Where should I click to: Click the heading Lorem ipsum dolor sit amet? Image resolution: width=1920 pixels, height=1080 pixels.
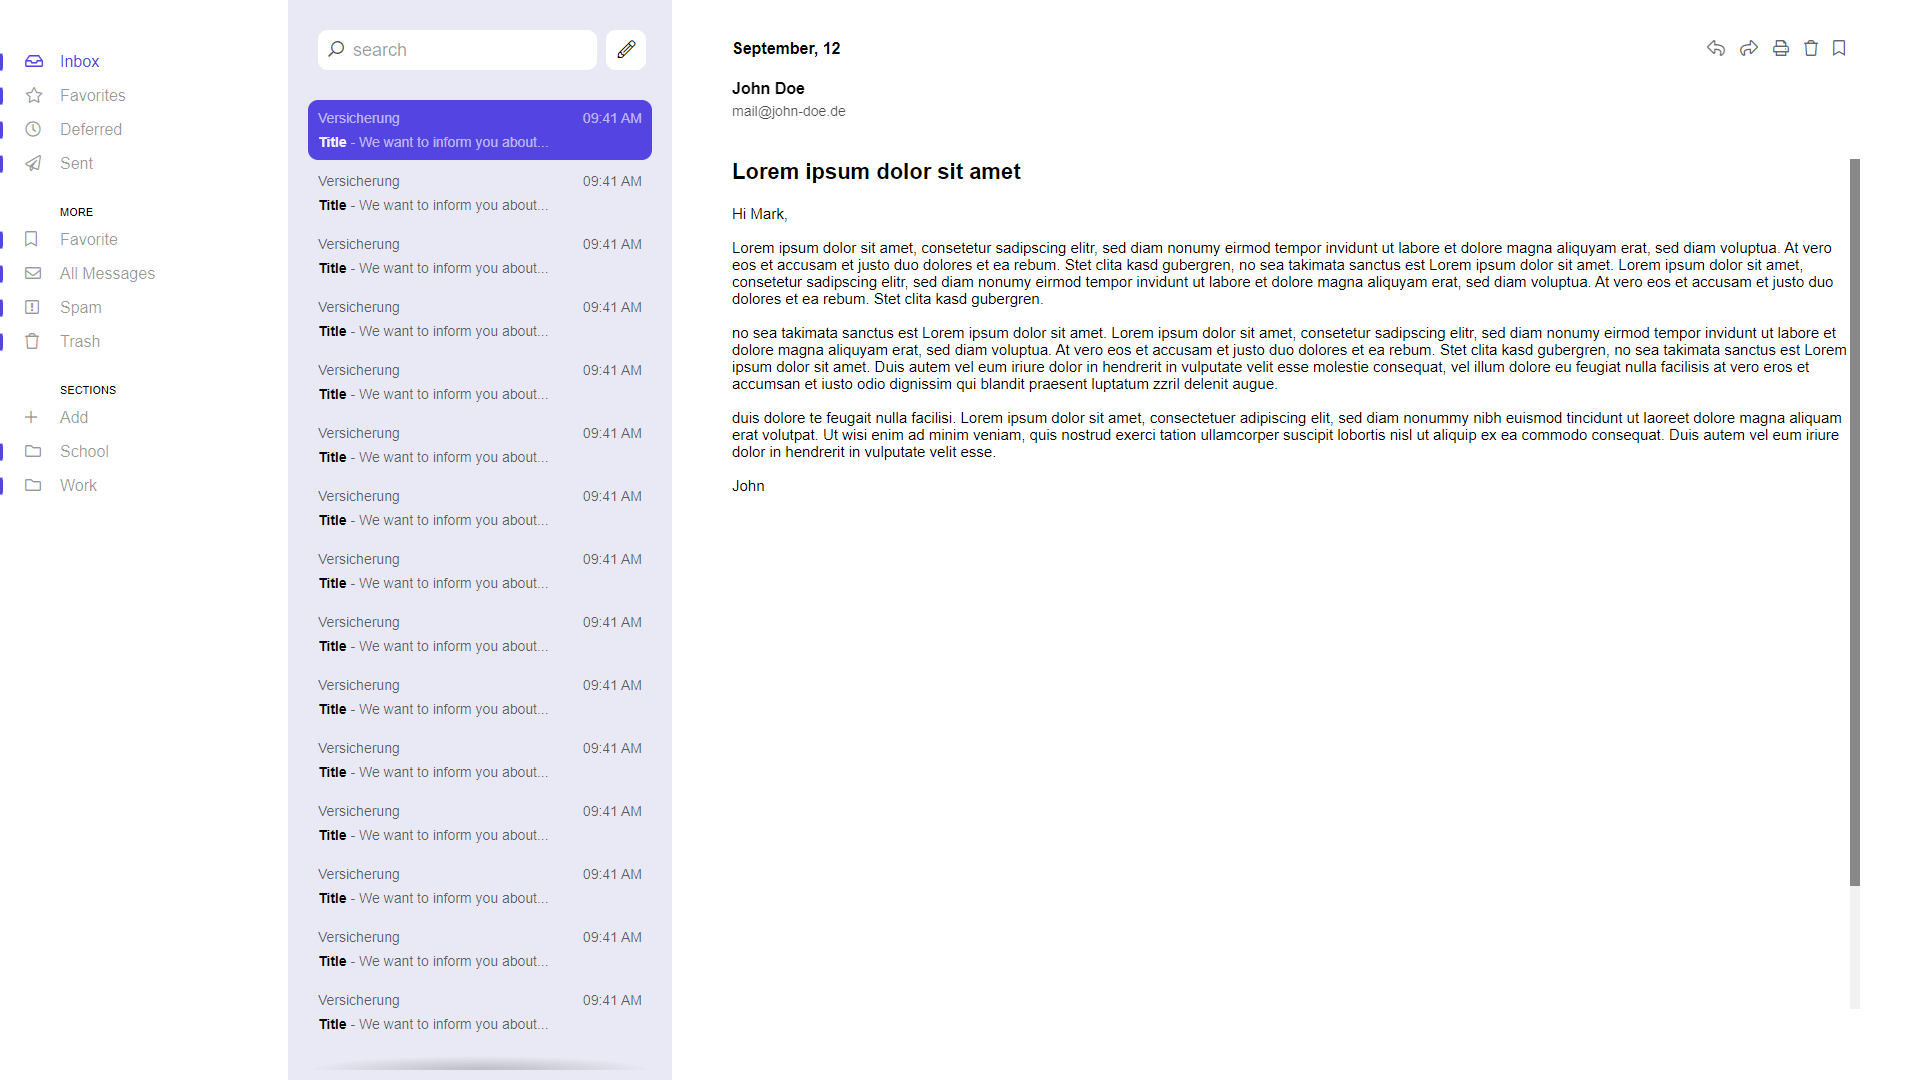pos(876,171)
